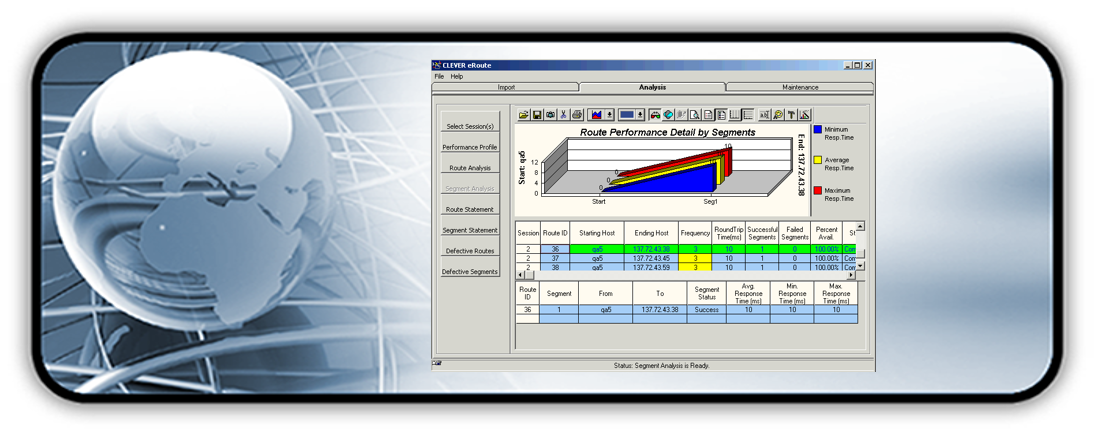The width and height of the screenshot is (1094, 436).
Task: Click the RoundTrip Time(ms) column header
Action: click(728, 233)
